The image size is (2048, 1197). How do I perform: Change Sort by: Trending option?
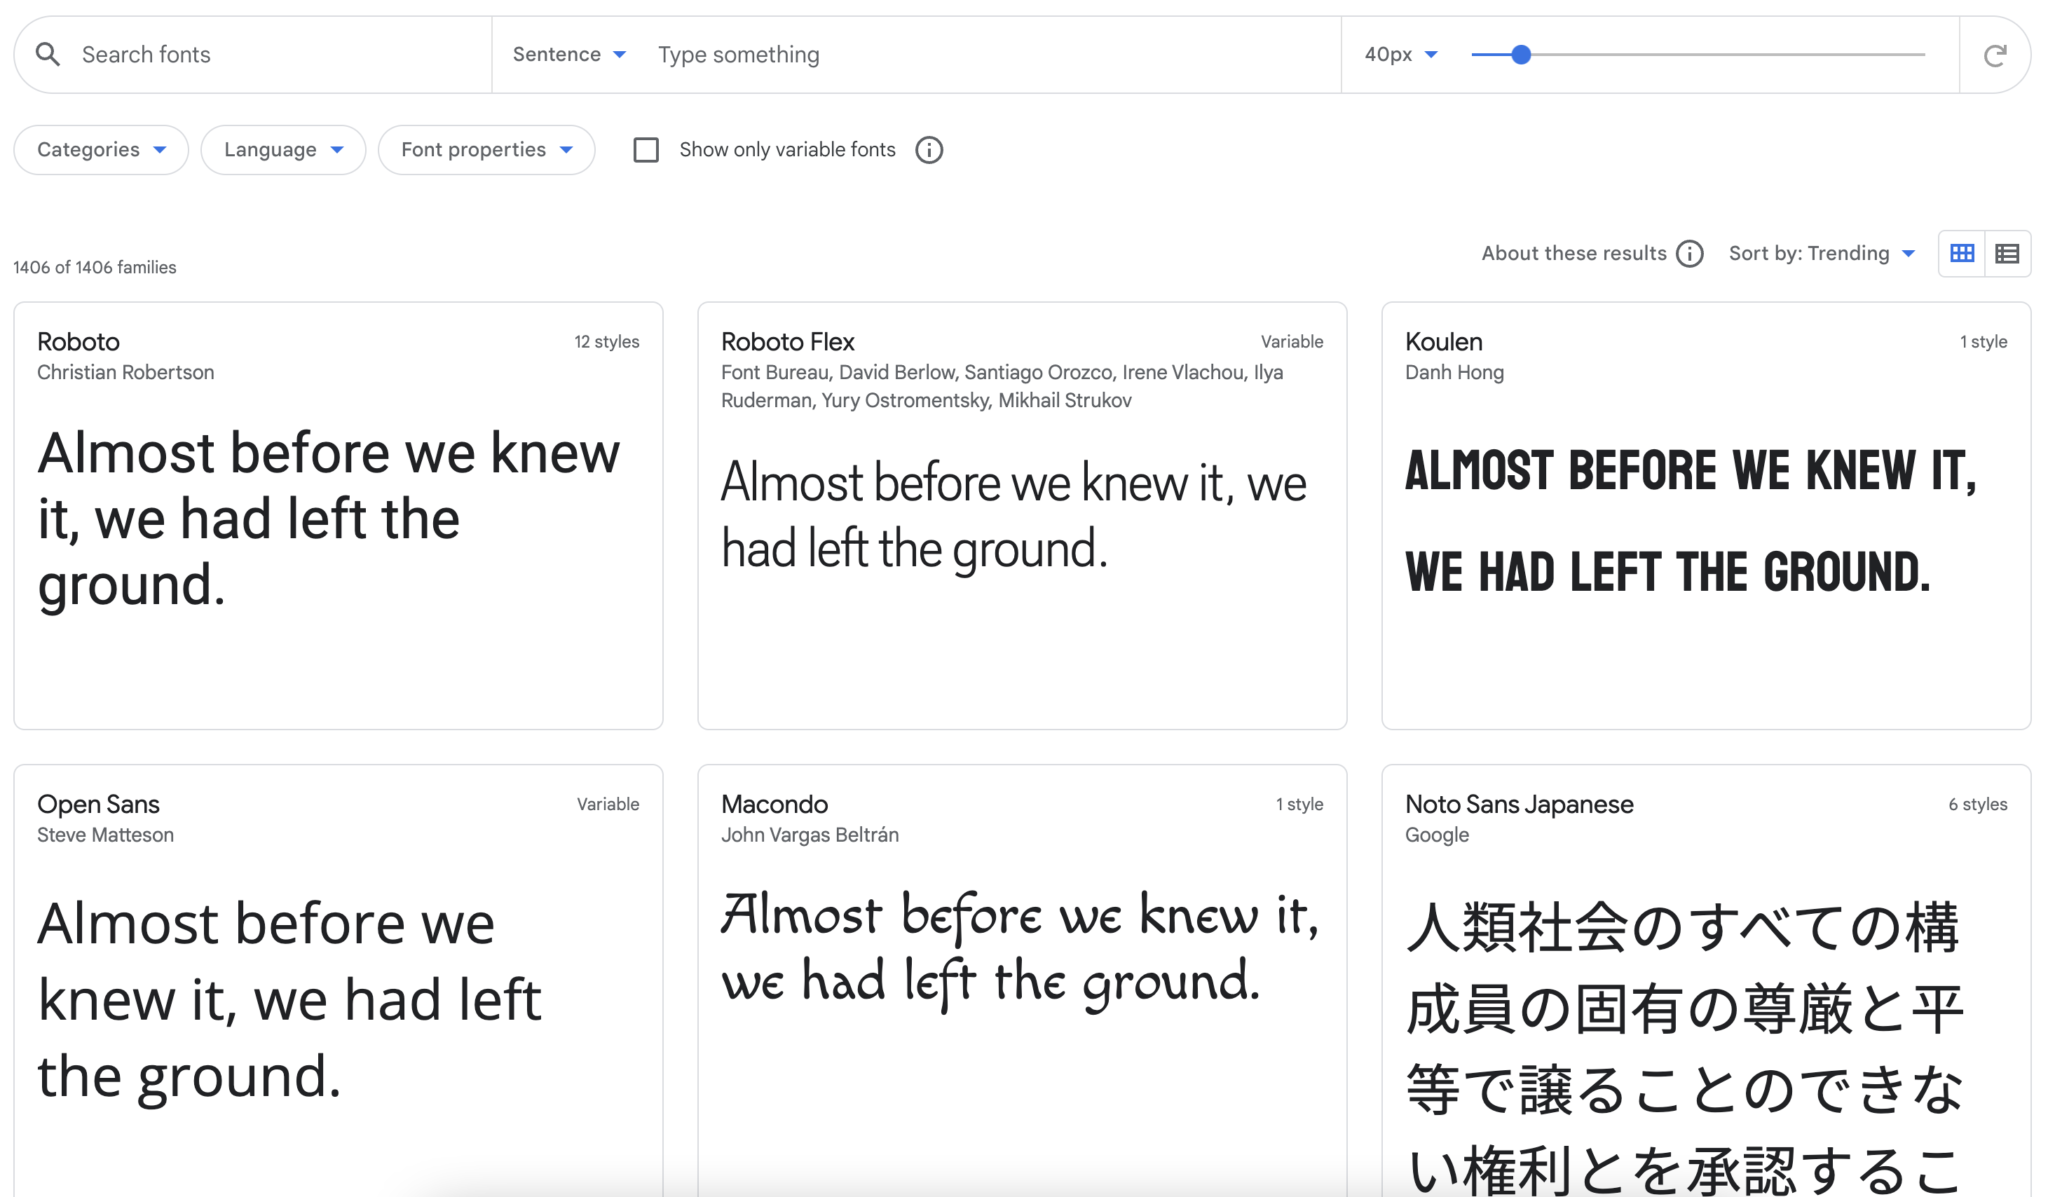(1822, 253)
